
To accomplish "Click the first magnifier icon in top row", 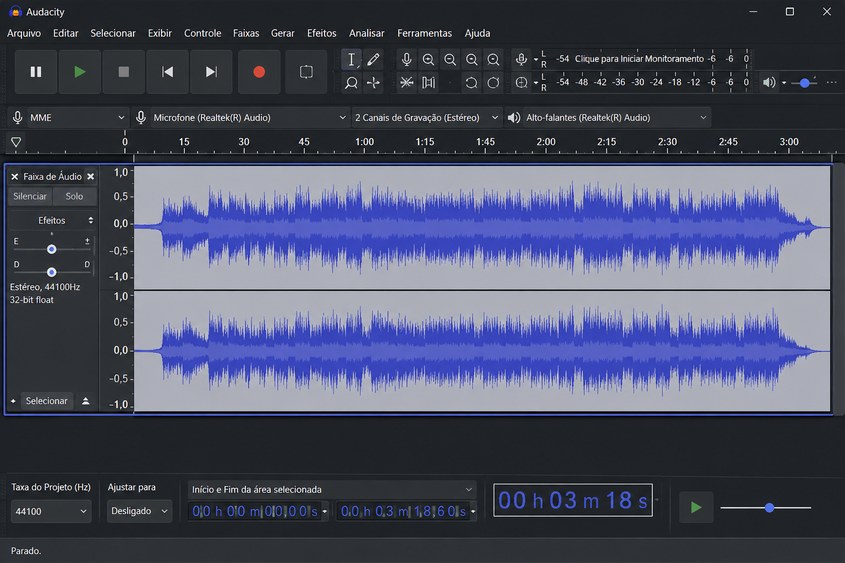I will pyautogui.click(x=428, y=59).
